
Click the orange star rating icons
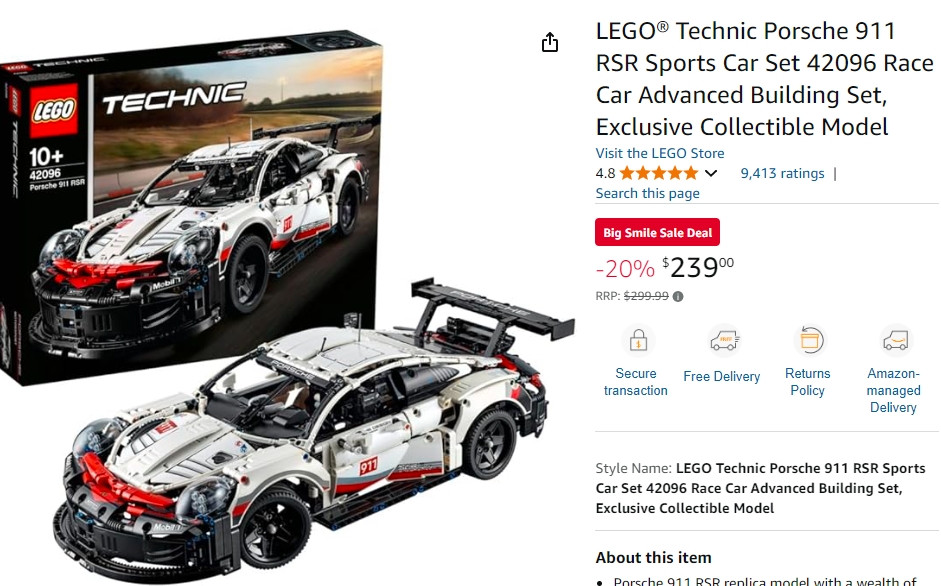658,174
